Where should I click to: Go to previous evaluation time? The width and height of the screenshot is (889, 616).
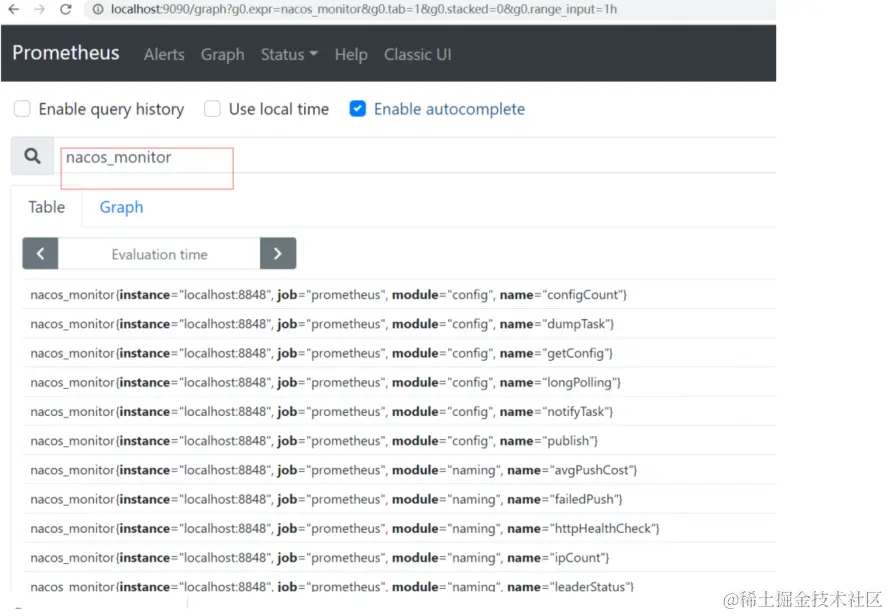click(x=40, y=254)
